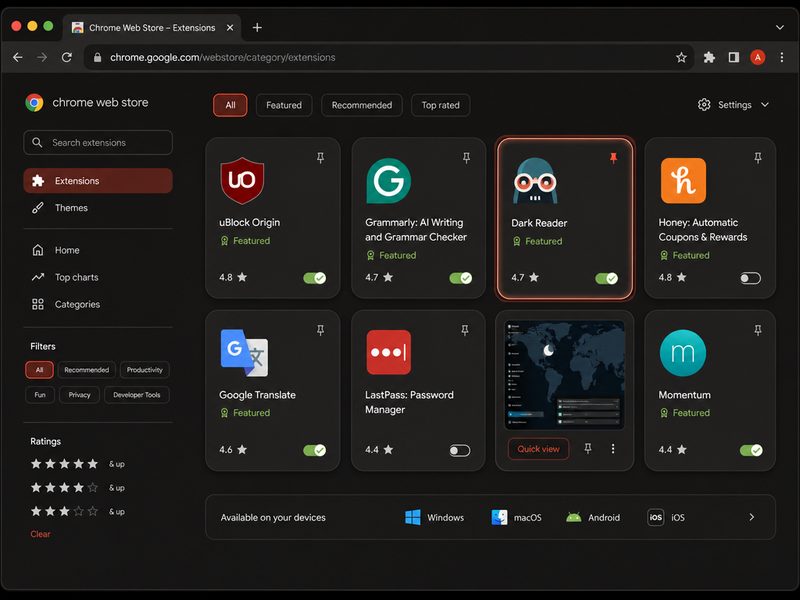Viewport: 800px width, 600px height.
Task: Click the Android platform icon
Action: point(574,517)
